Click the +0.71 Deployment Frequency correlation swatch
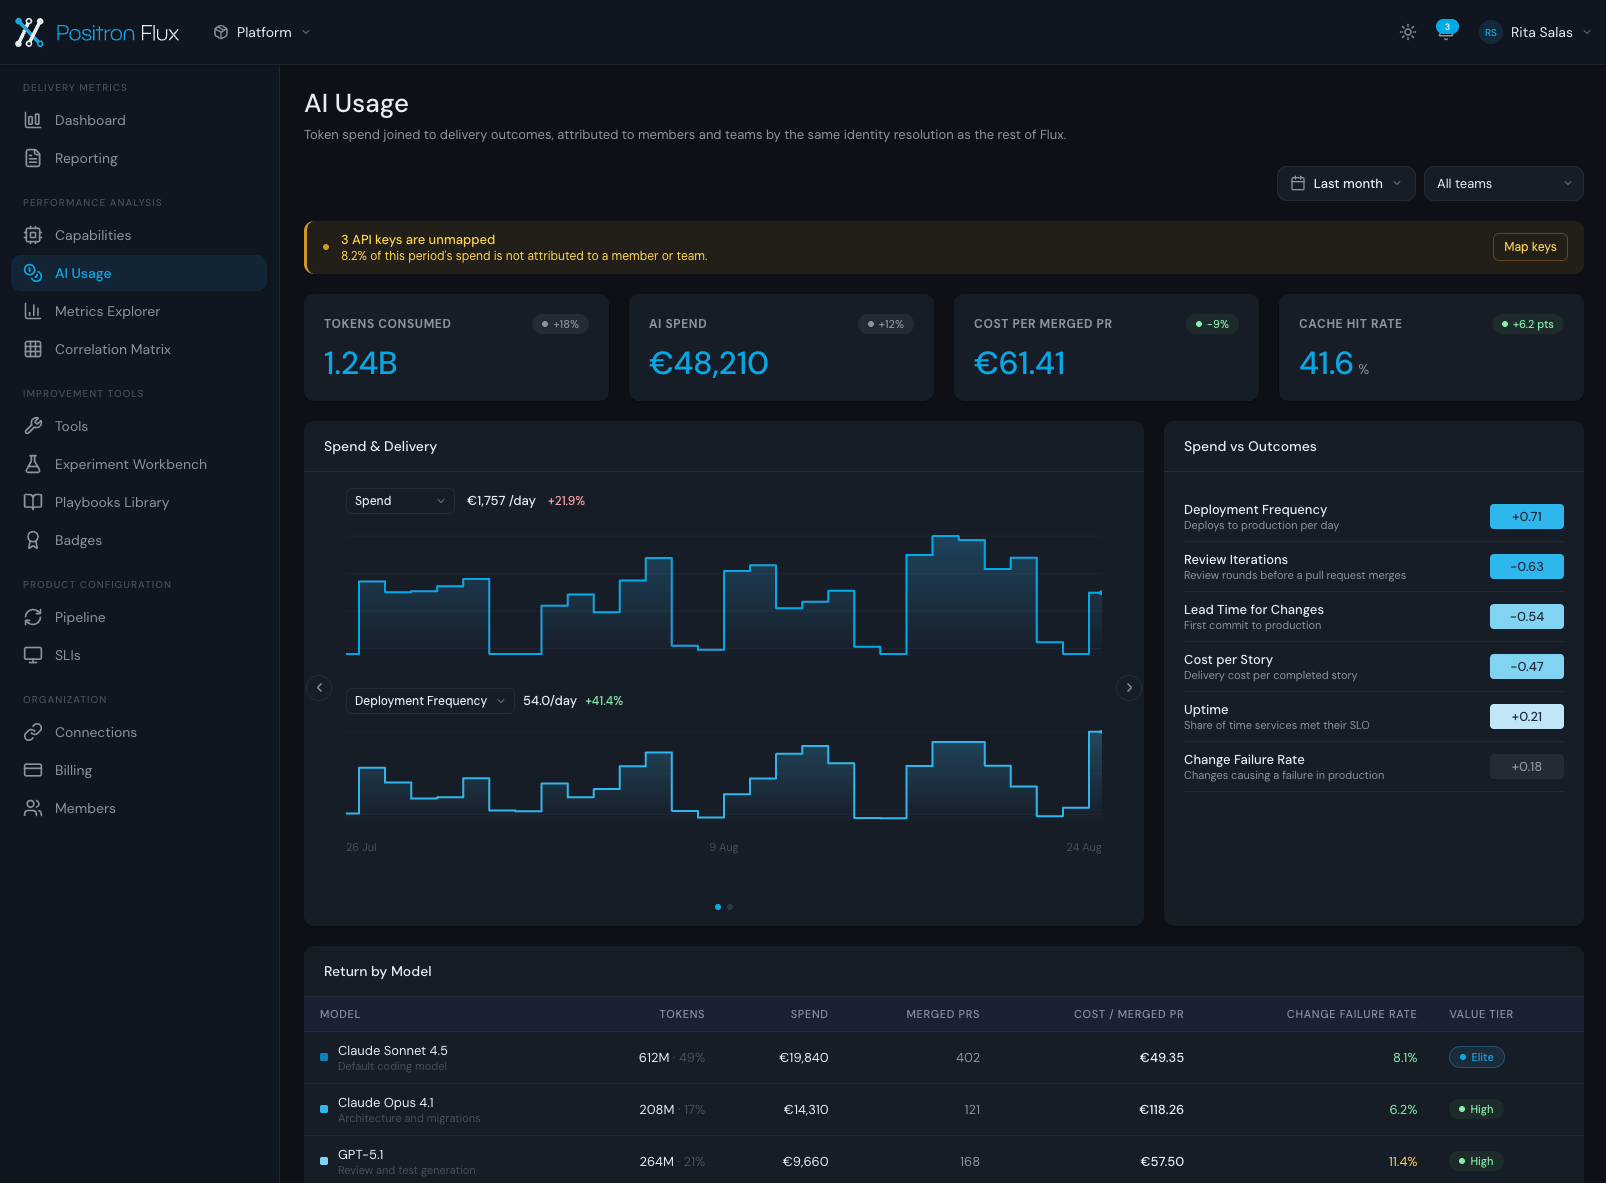This screenshot has width=1606, height=1183. point(1527,517)
